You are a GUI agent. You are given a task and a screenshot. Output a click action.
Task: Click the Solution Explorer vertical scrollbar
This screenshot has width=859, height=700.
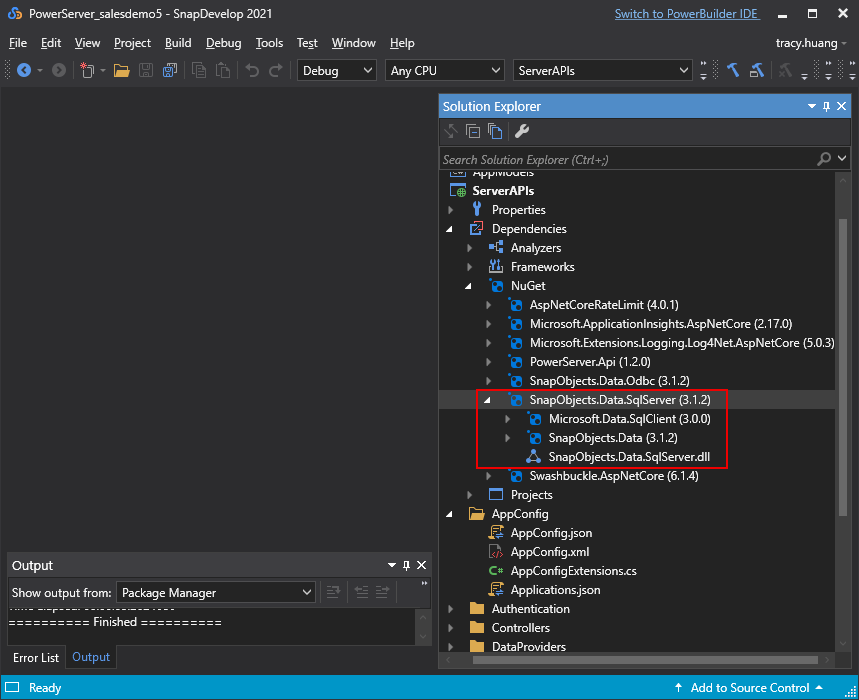click(843, 366)
